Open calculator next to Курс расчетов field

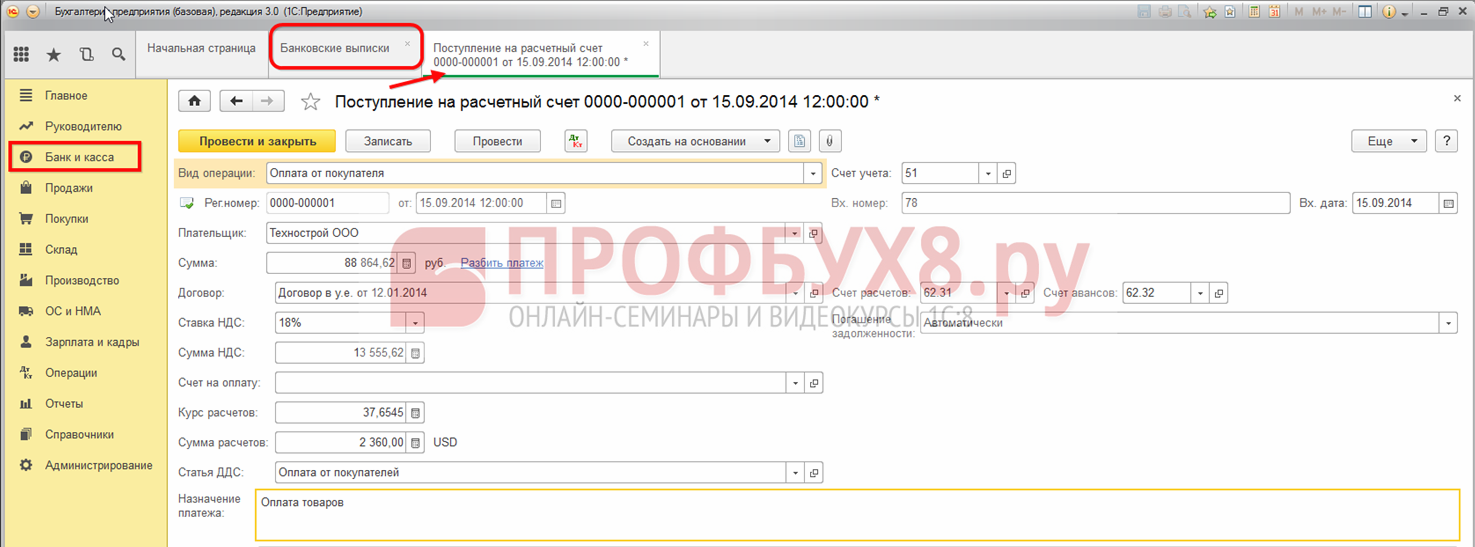tap(416, 412)
